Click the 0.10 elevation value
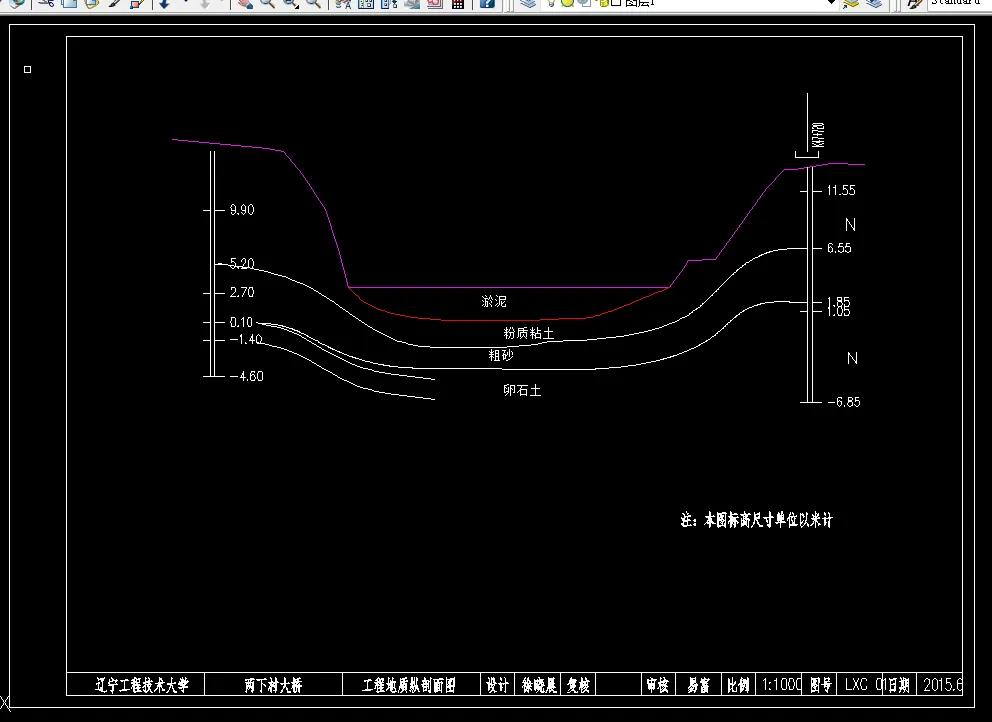 (x=241, y=322)
